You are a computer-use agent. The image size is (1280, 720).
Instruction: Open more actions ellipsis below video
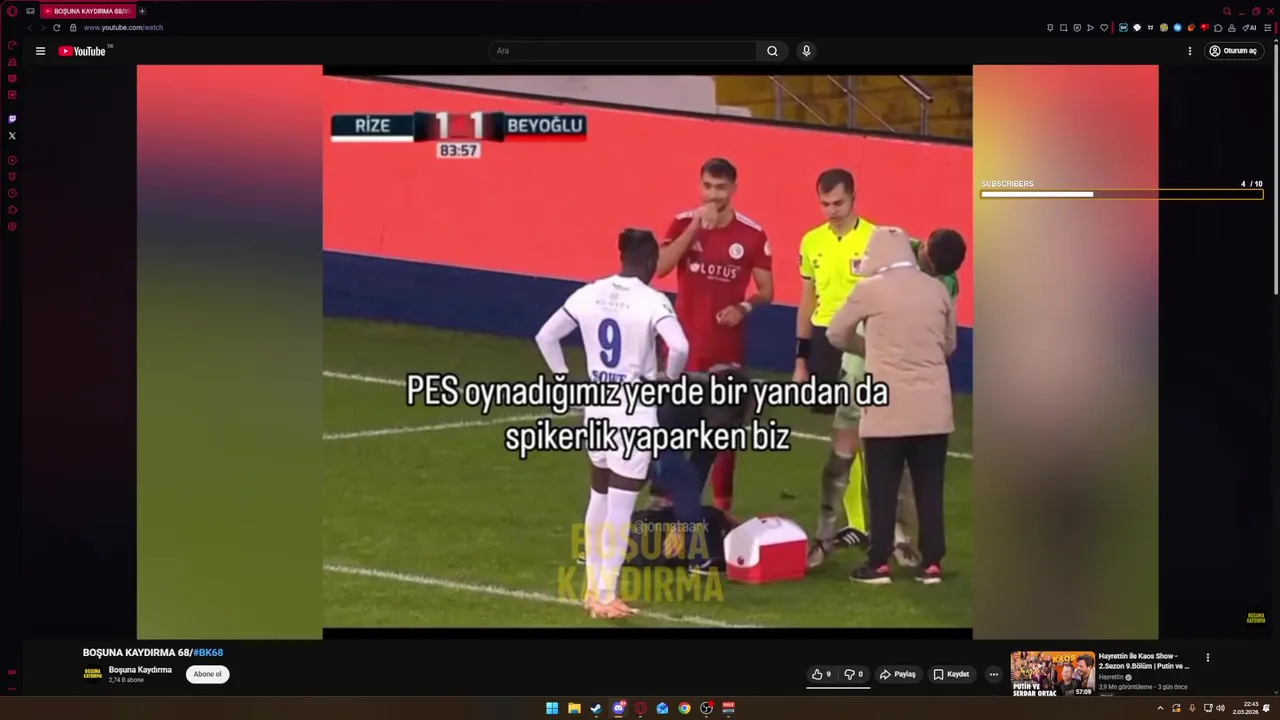pyautogui.click(x=994, y=674)
